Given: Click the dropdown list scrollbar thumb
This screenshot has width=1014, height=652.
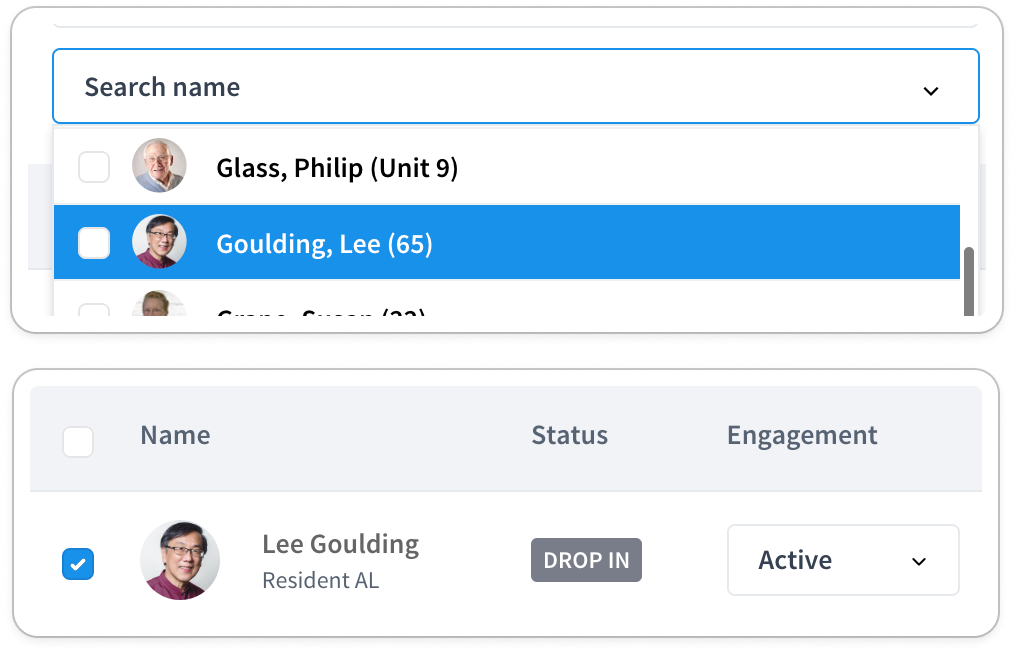Looking at the screenshot, I should pyautogui.click(x=968, y=282).
